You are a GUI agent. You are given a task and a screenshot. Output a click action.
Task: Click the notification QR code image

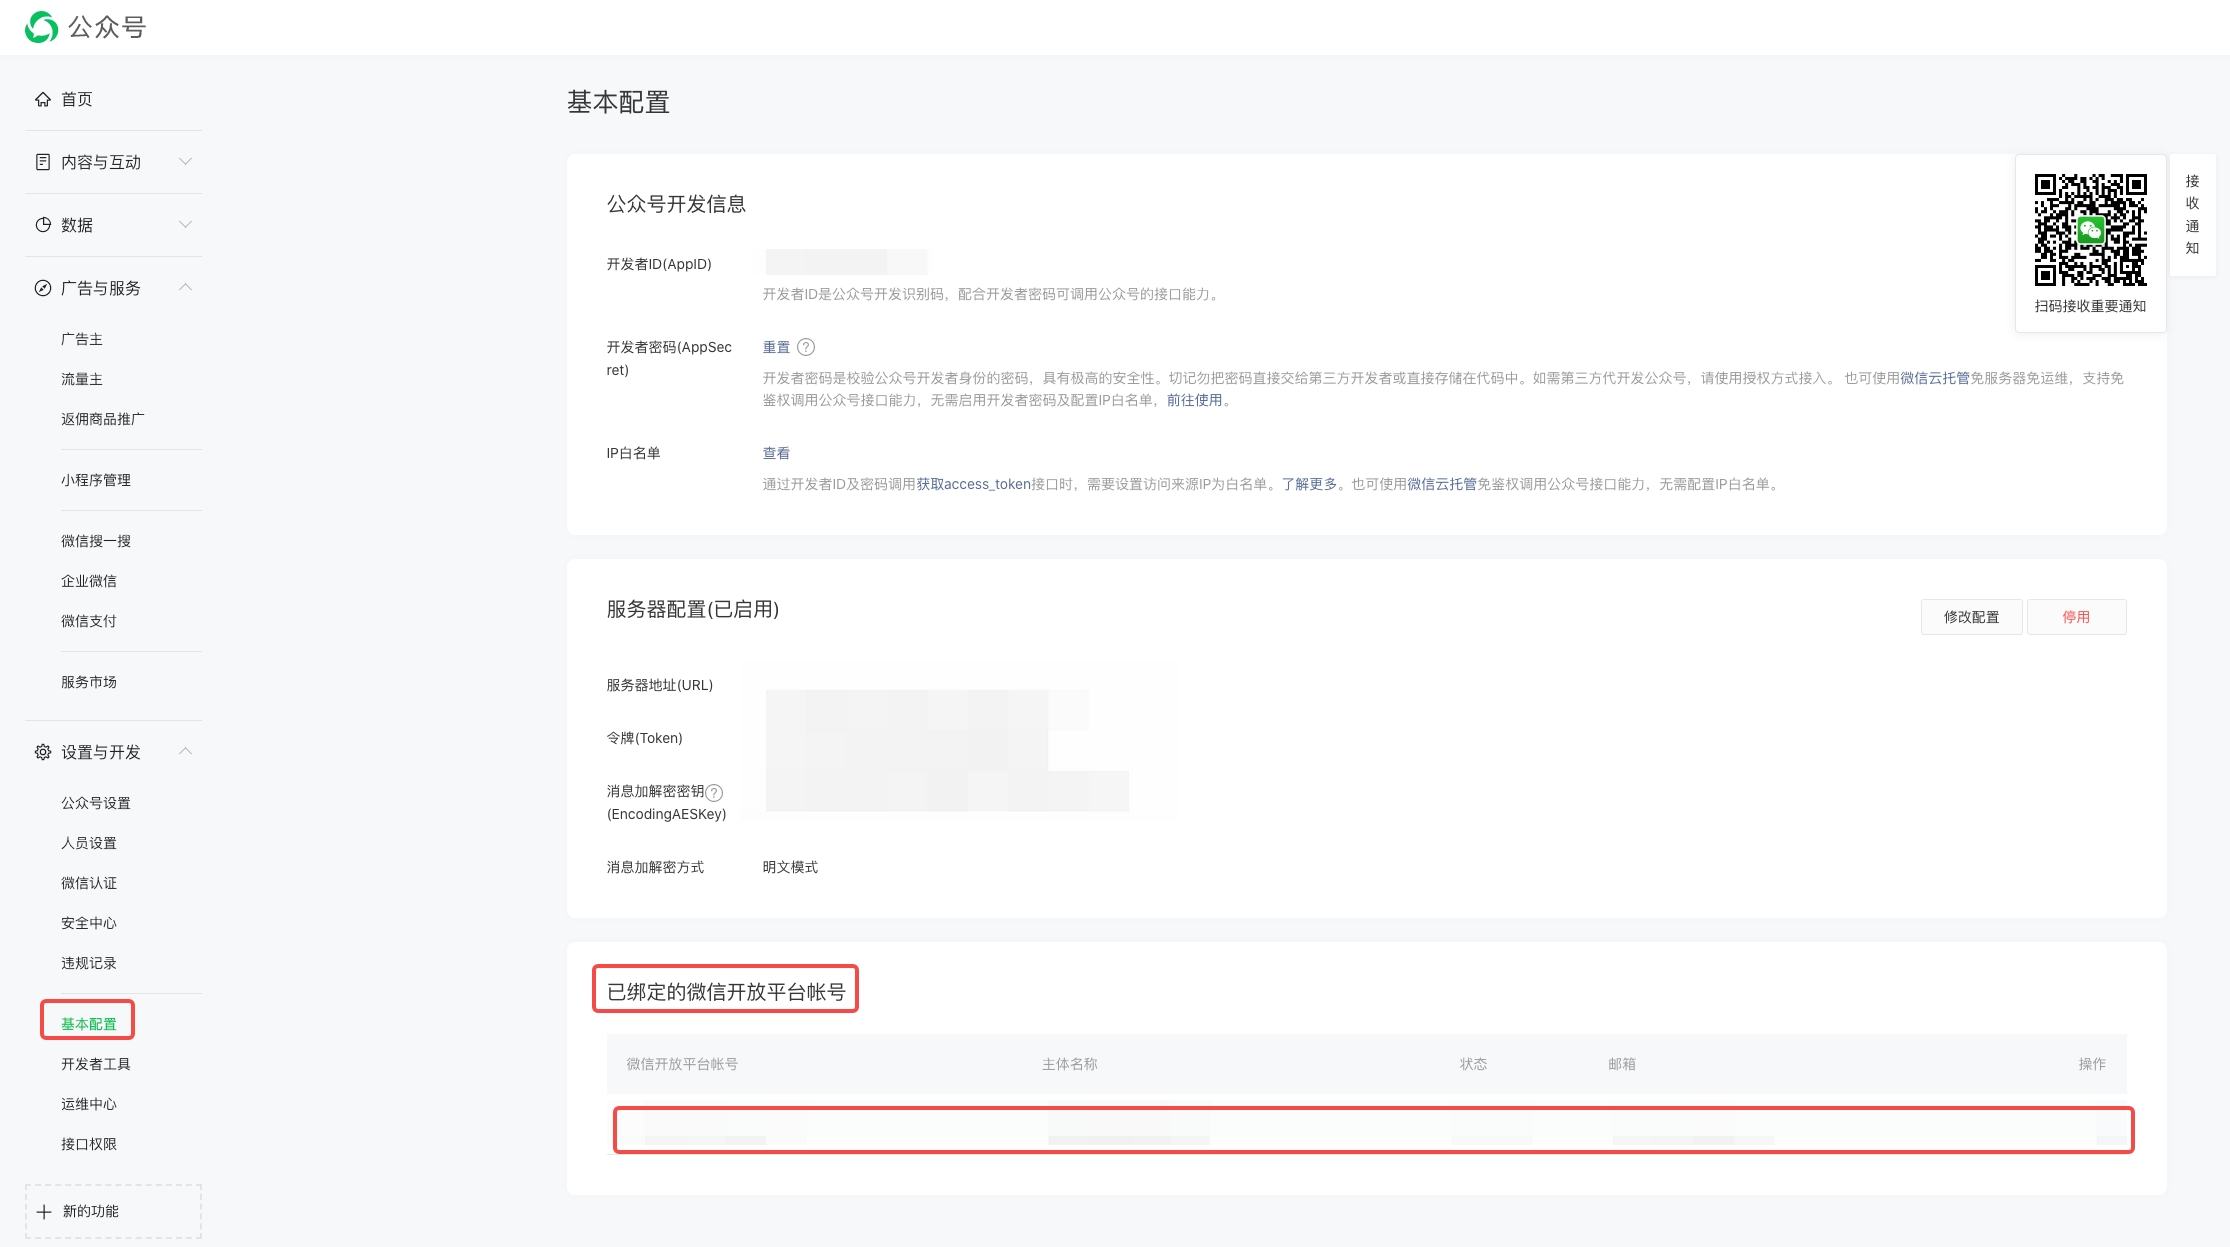(2090, 230)
